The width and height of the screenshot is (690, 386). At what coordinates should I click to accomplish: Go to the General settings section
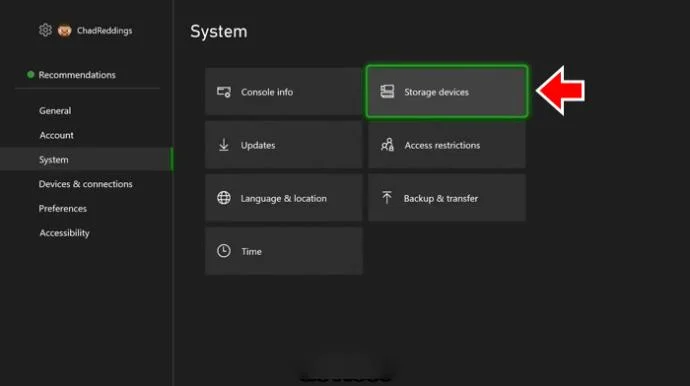55,110
